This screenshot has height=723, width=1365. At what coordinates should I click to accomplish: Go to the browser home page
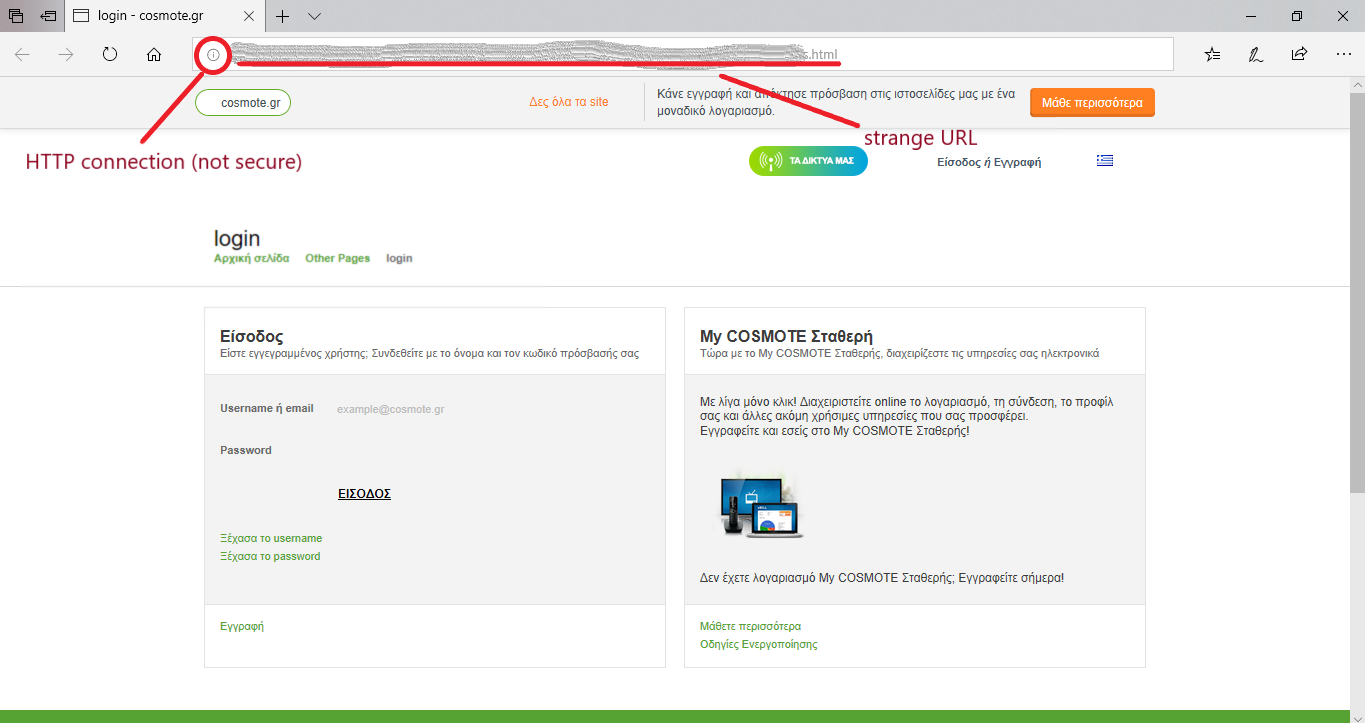[x=154, y=54]
